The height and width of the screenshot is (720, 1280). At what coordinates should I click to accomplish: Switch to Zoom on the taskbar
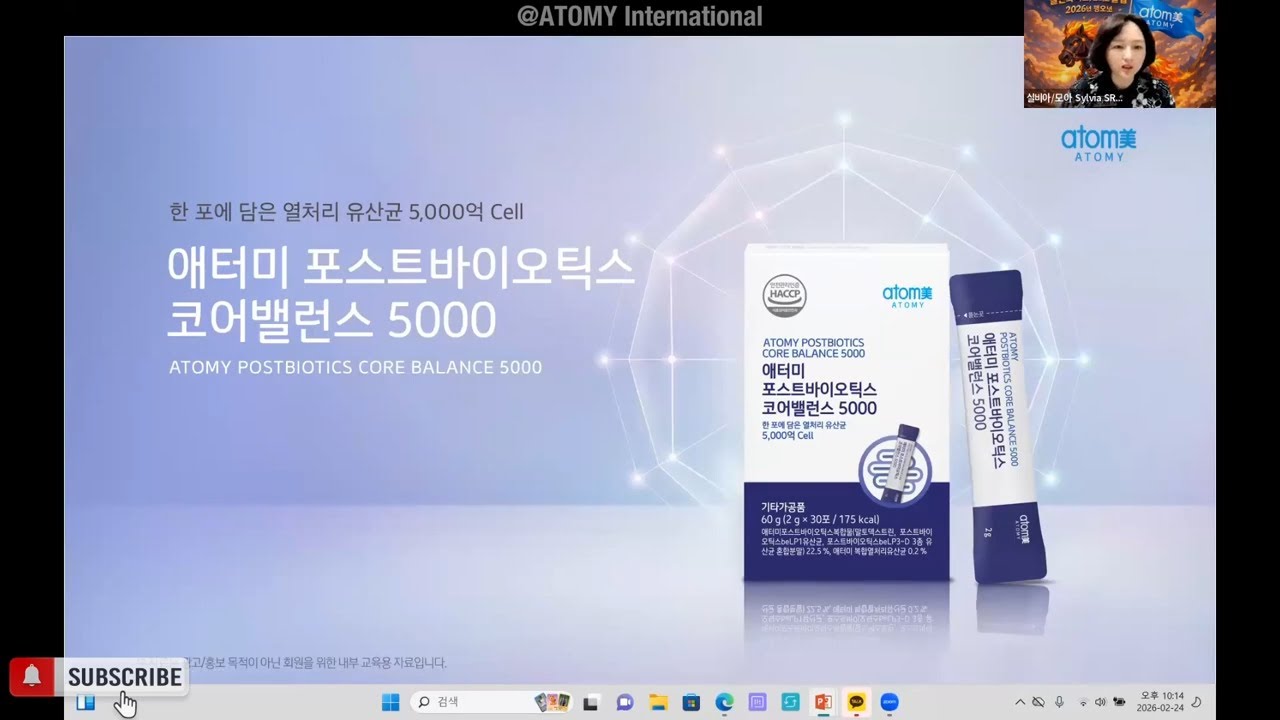tap(890, 702)
